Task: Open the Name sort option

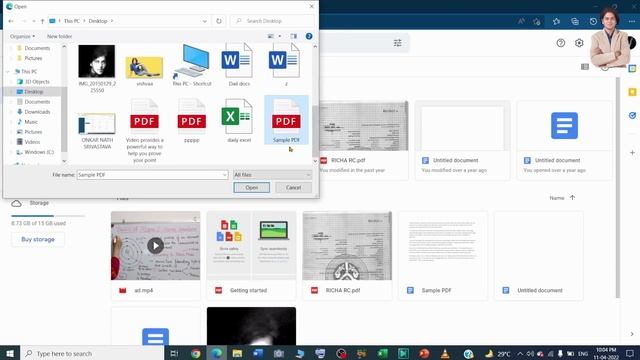Action: coord(556,198)
